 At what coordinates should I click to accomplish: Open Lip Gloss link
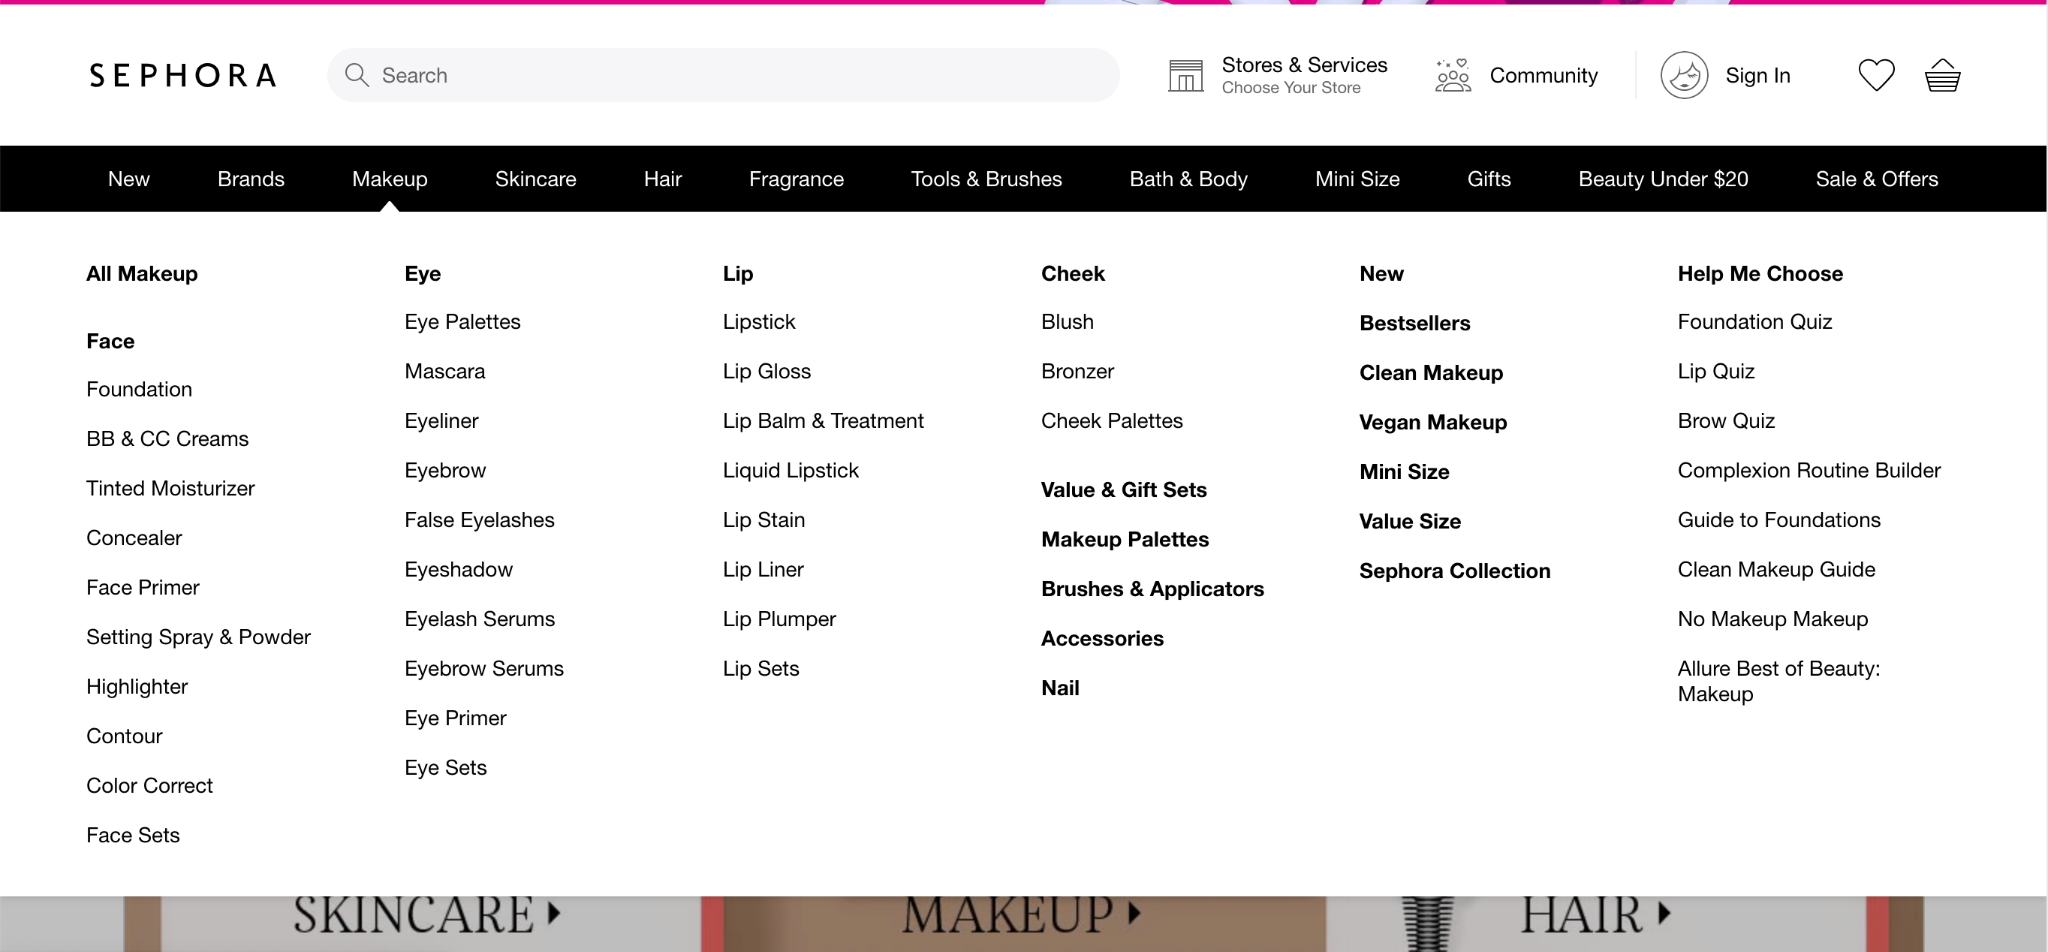click(767, 371)
